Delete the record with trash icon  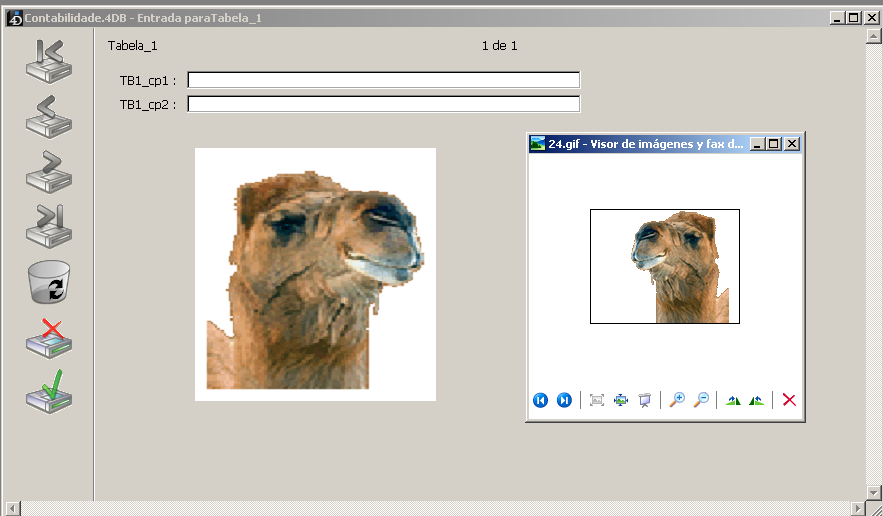click(x=48, y=282)
